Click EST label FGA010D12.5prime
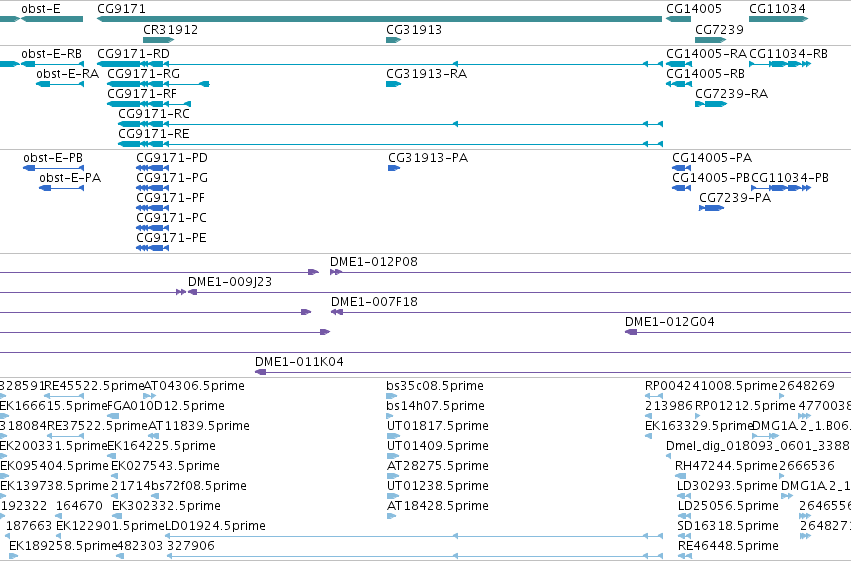Image resolution: width=851 pixels, height=561 pixels. coord(166,406)
